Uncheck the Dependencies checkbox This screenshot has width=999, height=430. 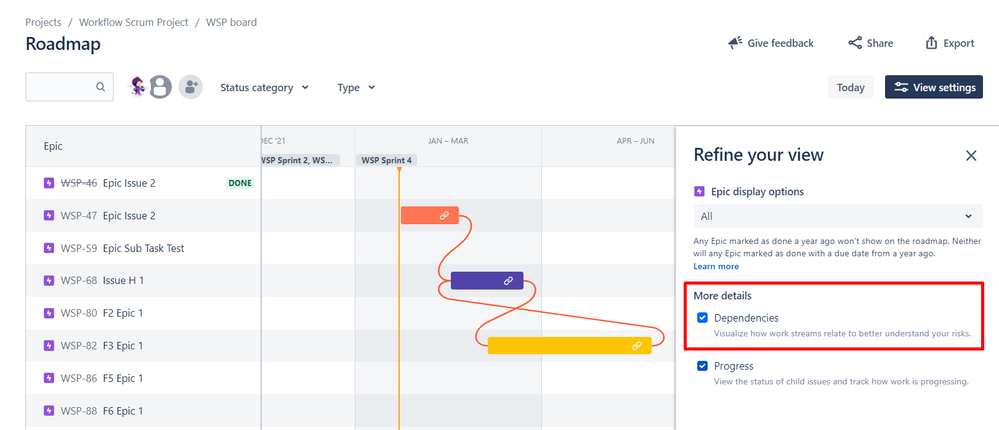coord(702,317)
